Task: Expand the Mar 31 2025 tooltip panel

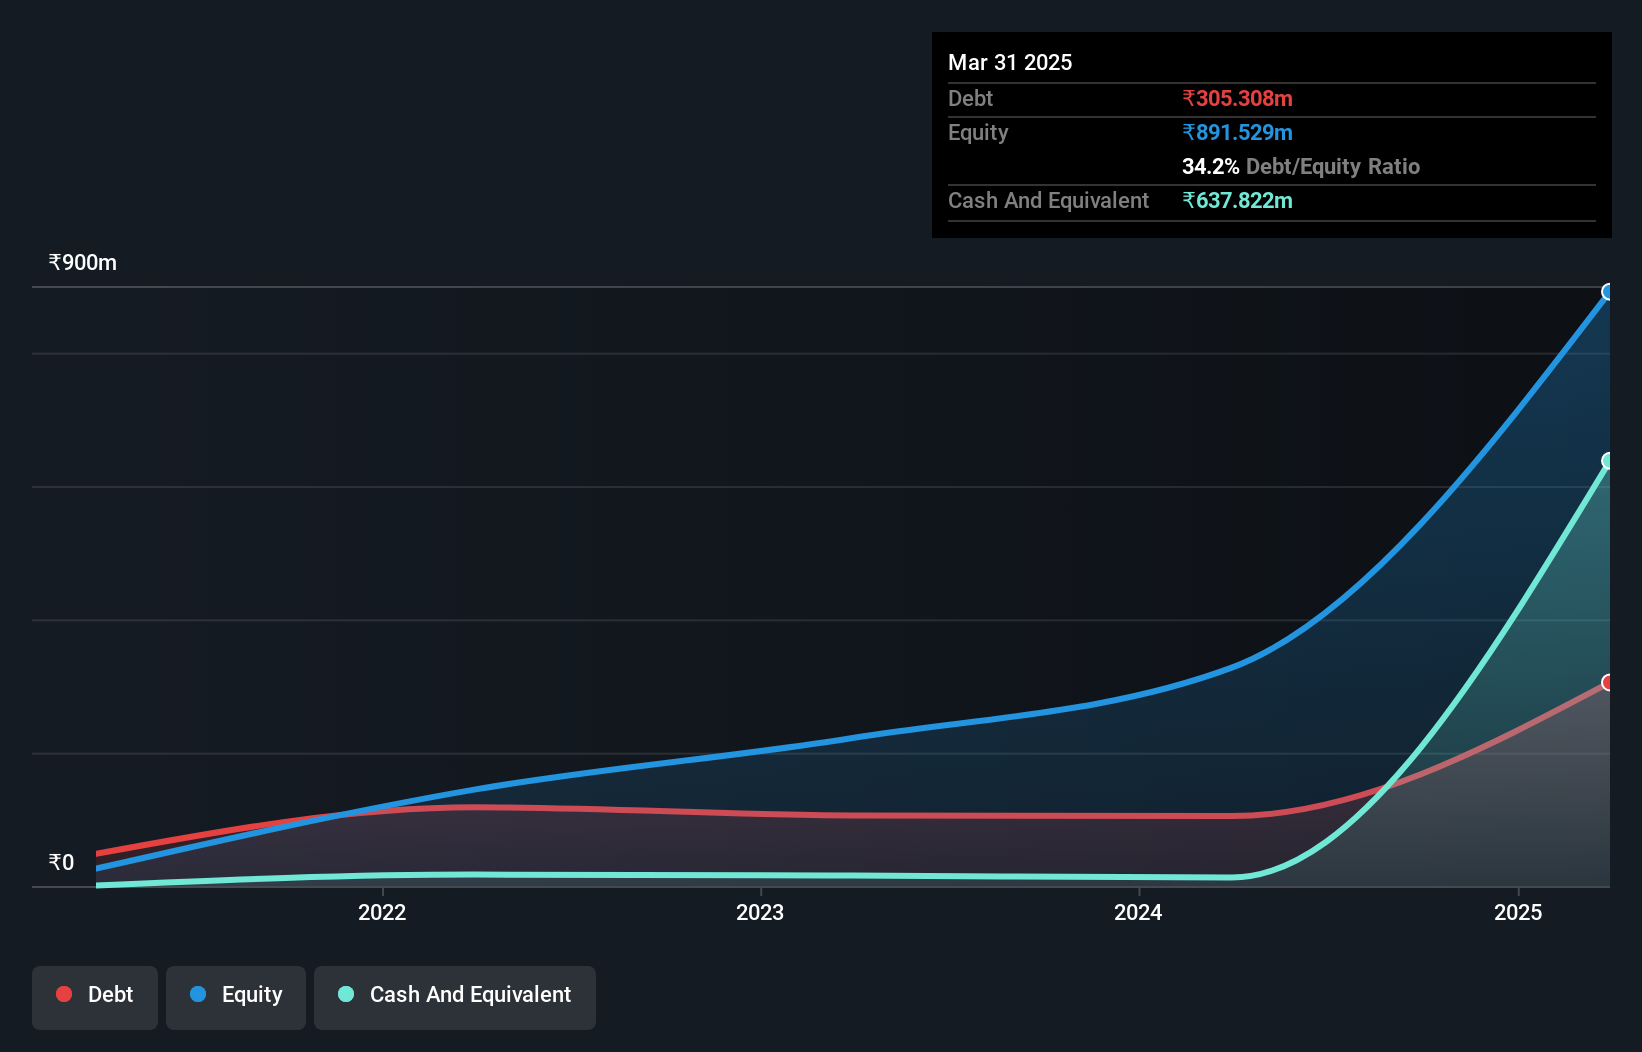Action: tap(1009, 62)
